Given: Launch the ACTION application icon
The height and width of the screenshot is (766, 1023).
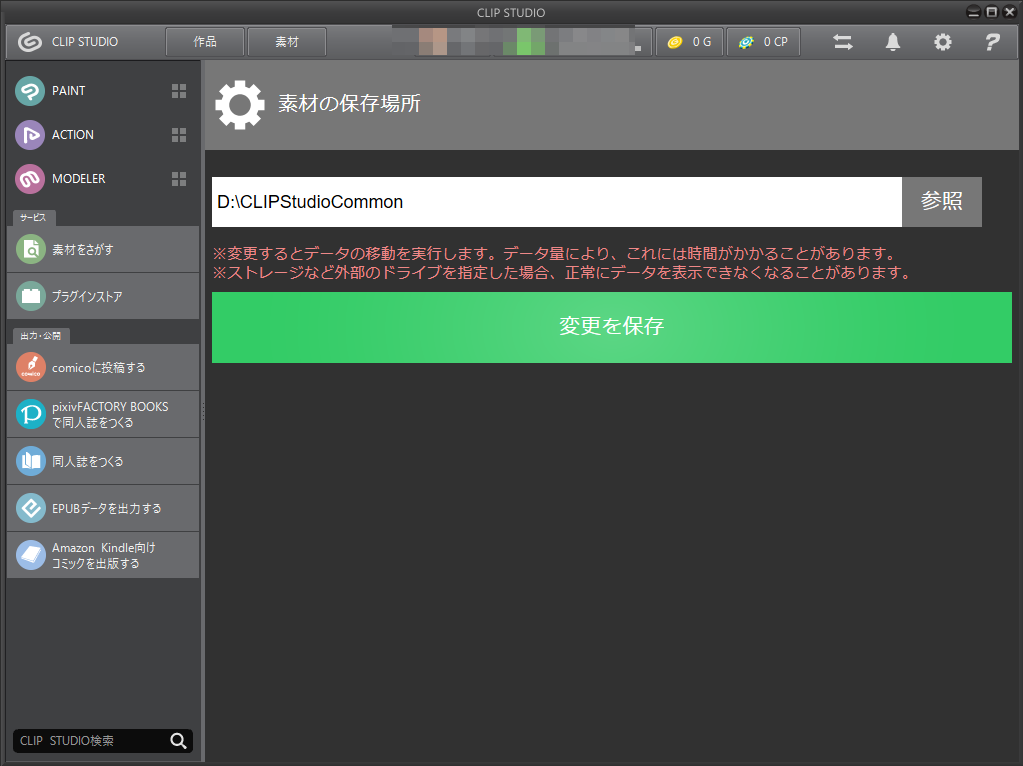Looking at the screenshot, I should (x=30, y=135).
